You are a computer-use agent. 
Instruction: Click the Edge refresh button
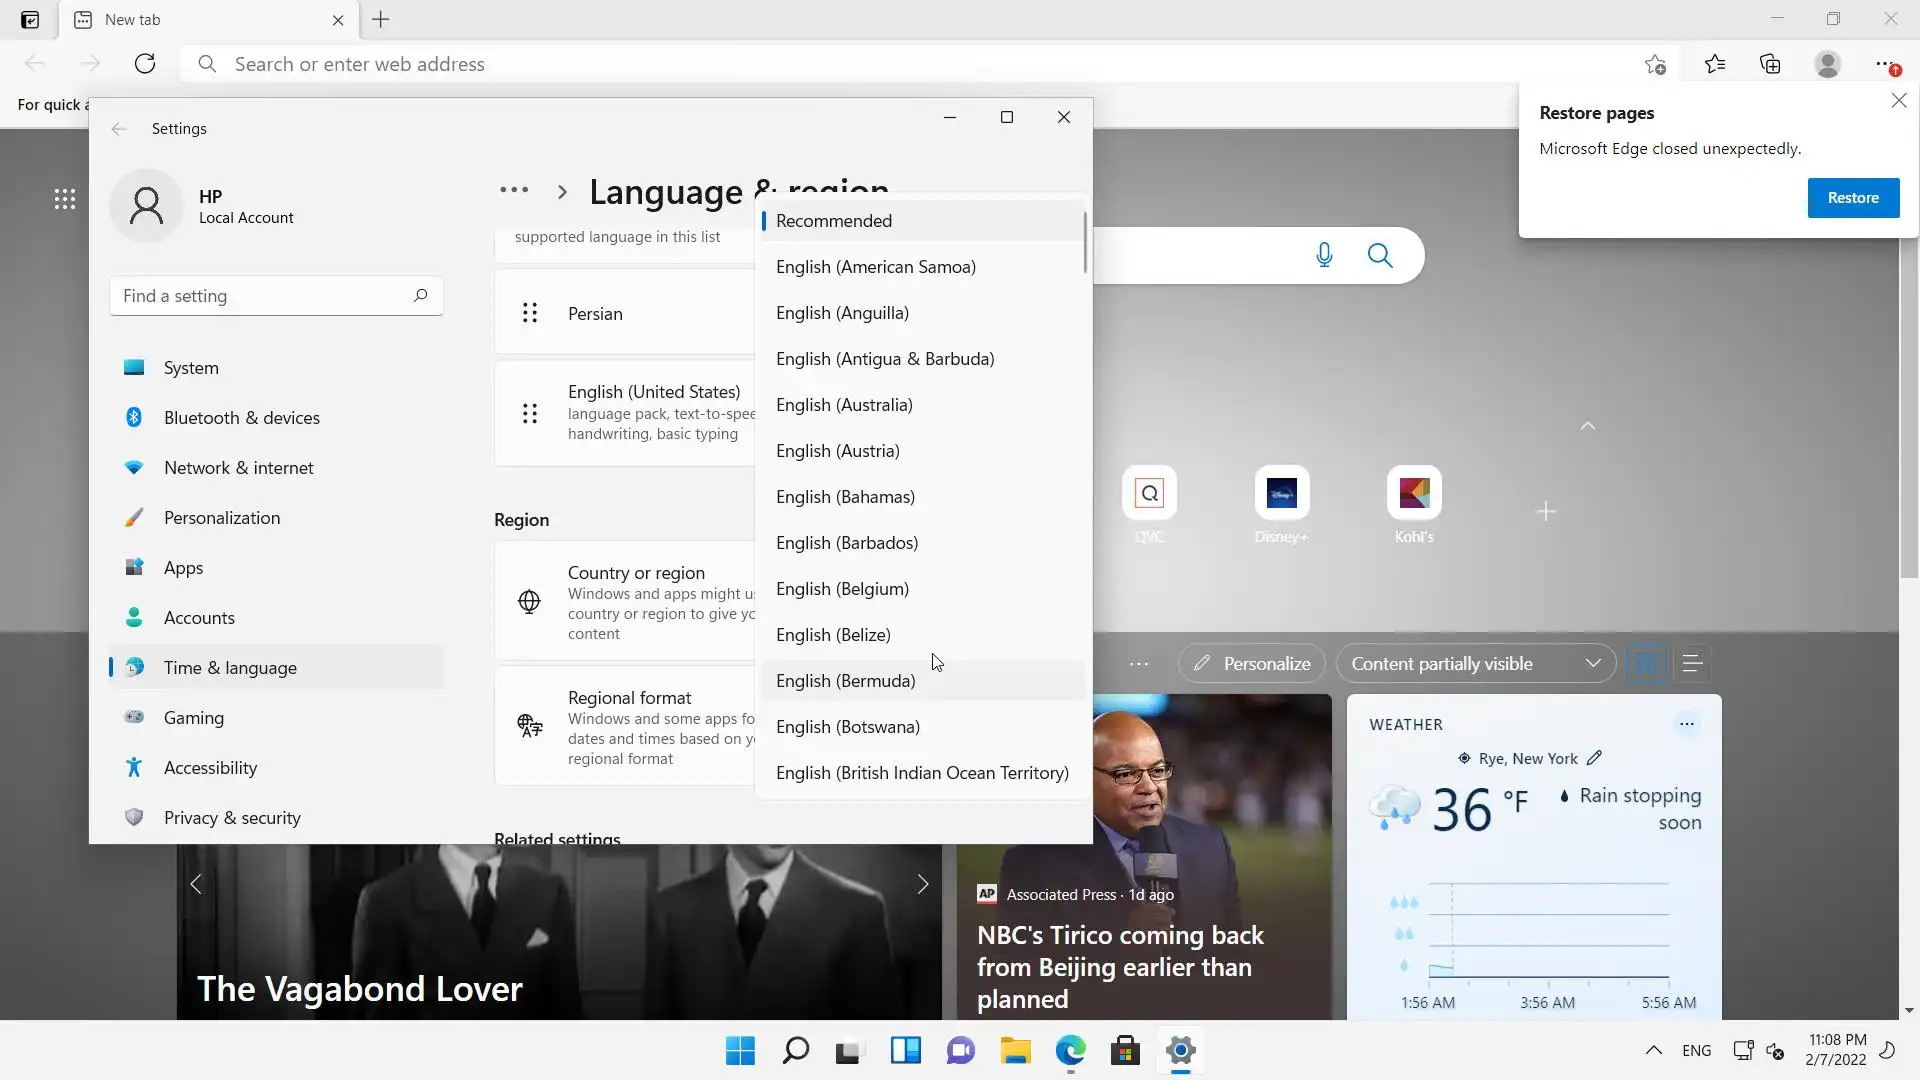coord(145,64)
